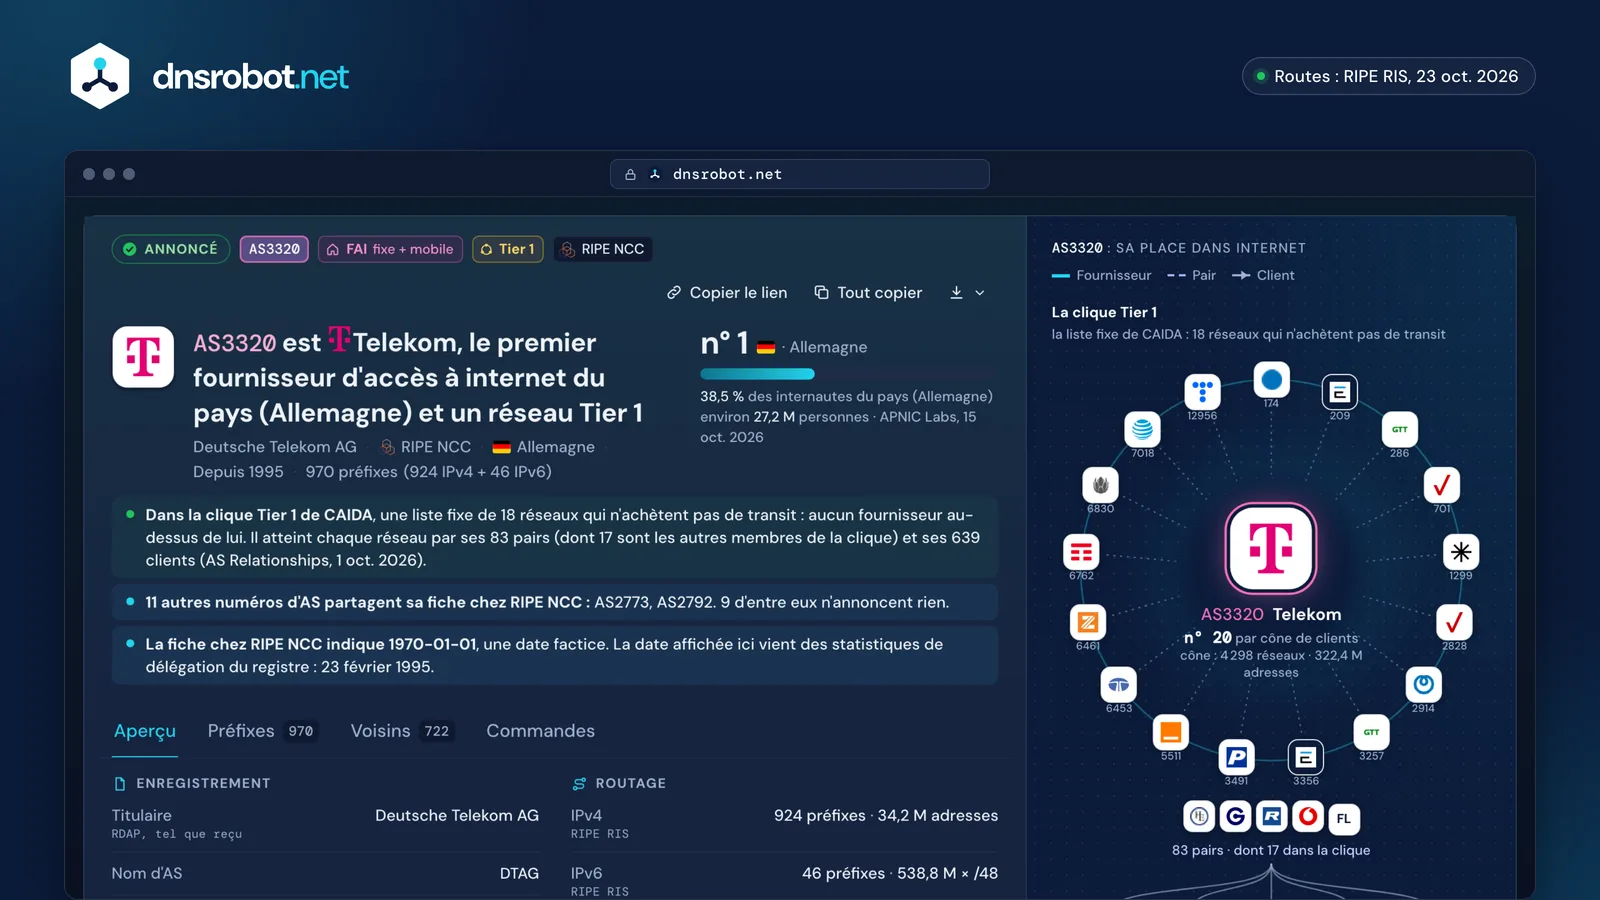This screenshot has width=1600, height=900.
Task: Click the 924 préfixes · 34,2 M adresses value
Action: 886,815
